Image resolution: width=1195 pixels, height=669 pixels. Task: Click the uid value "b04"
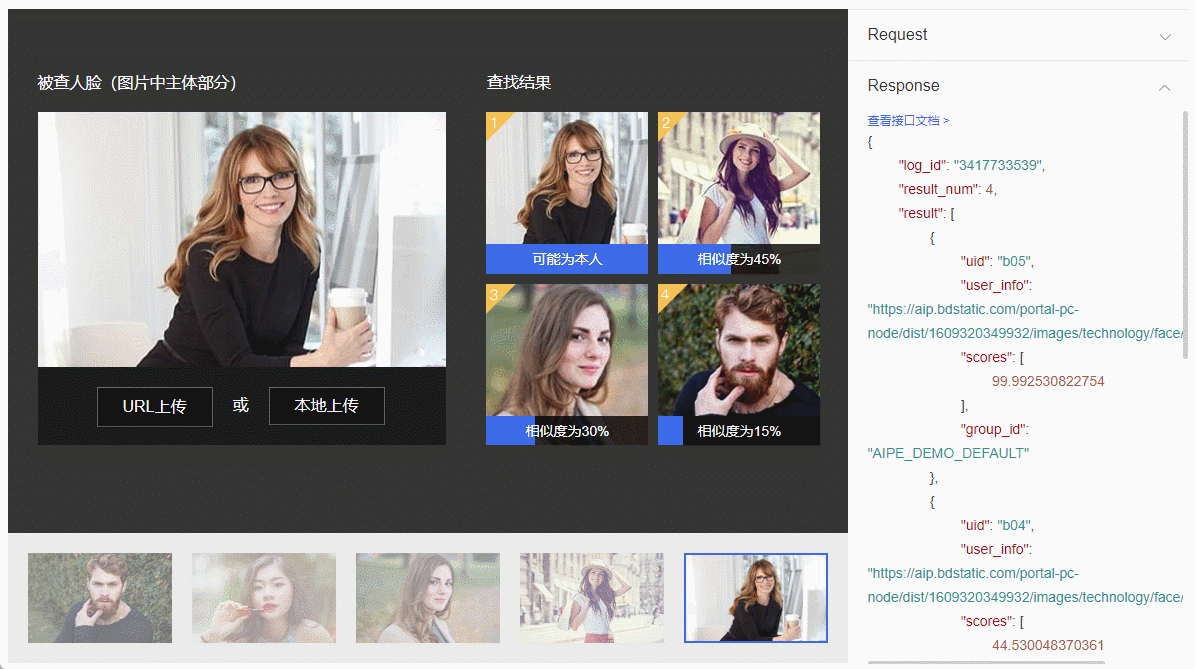point(1014,526)
